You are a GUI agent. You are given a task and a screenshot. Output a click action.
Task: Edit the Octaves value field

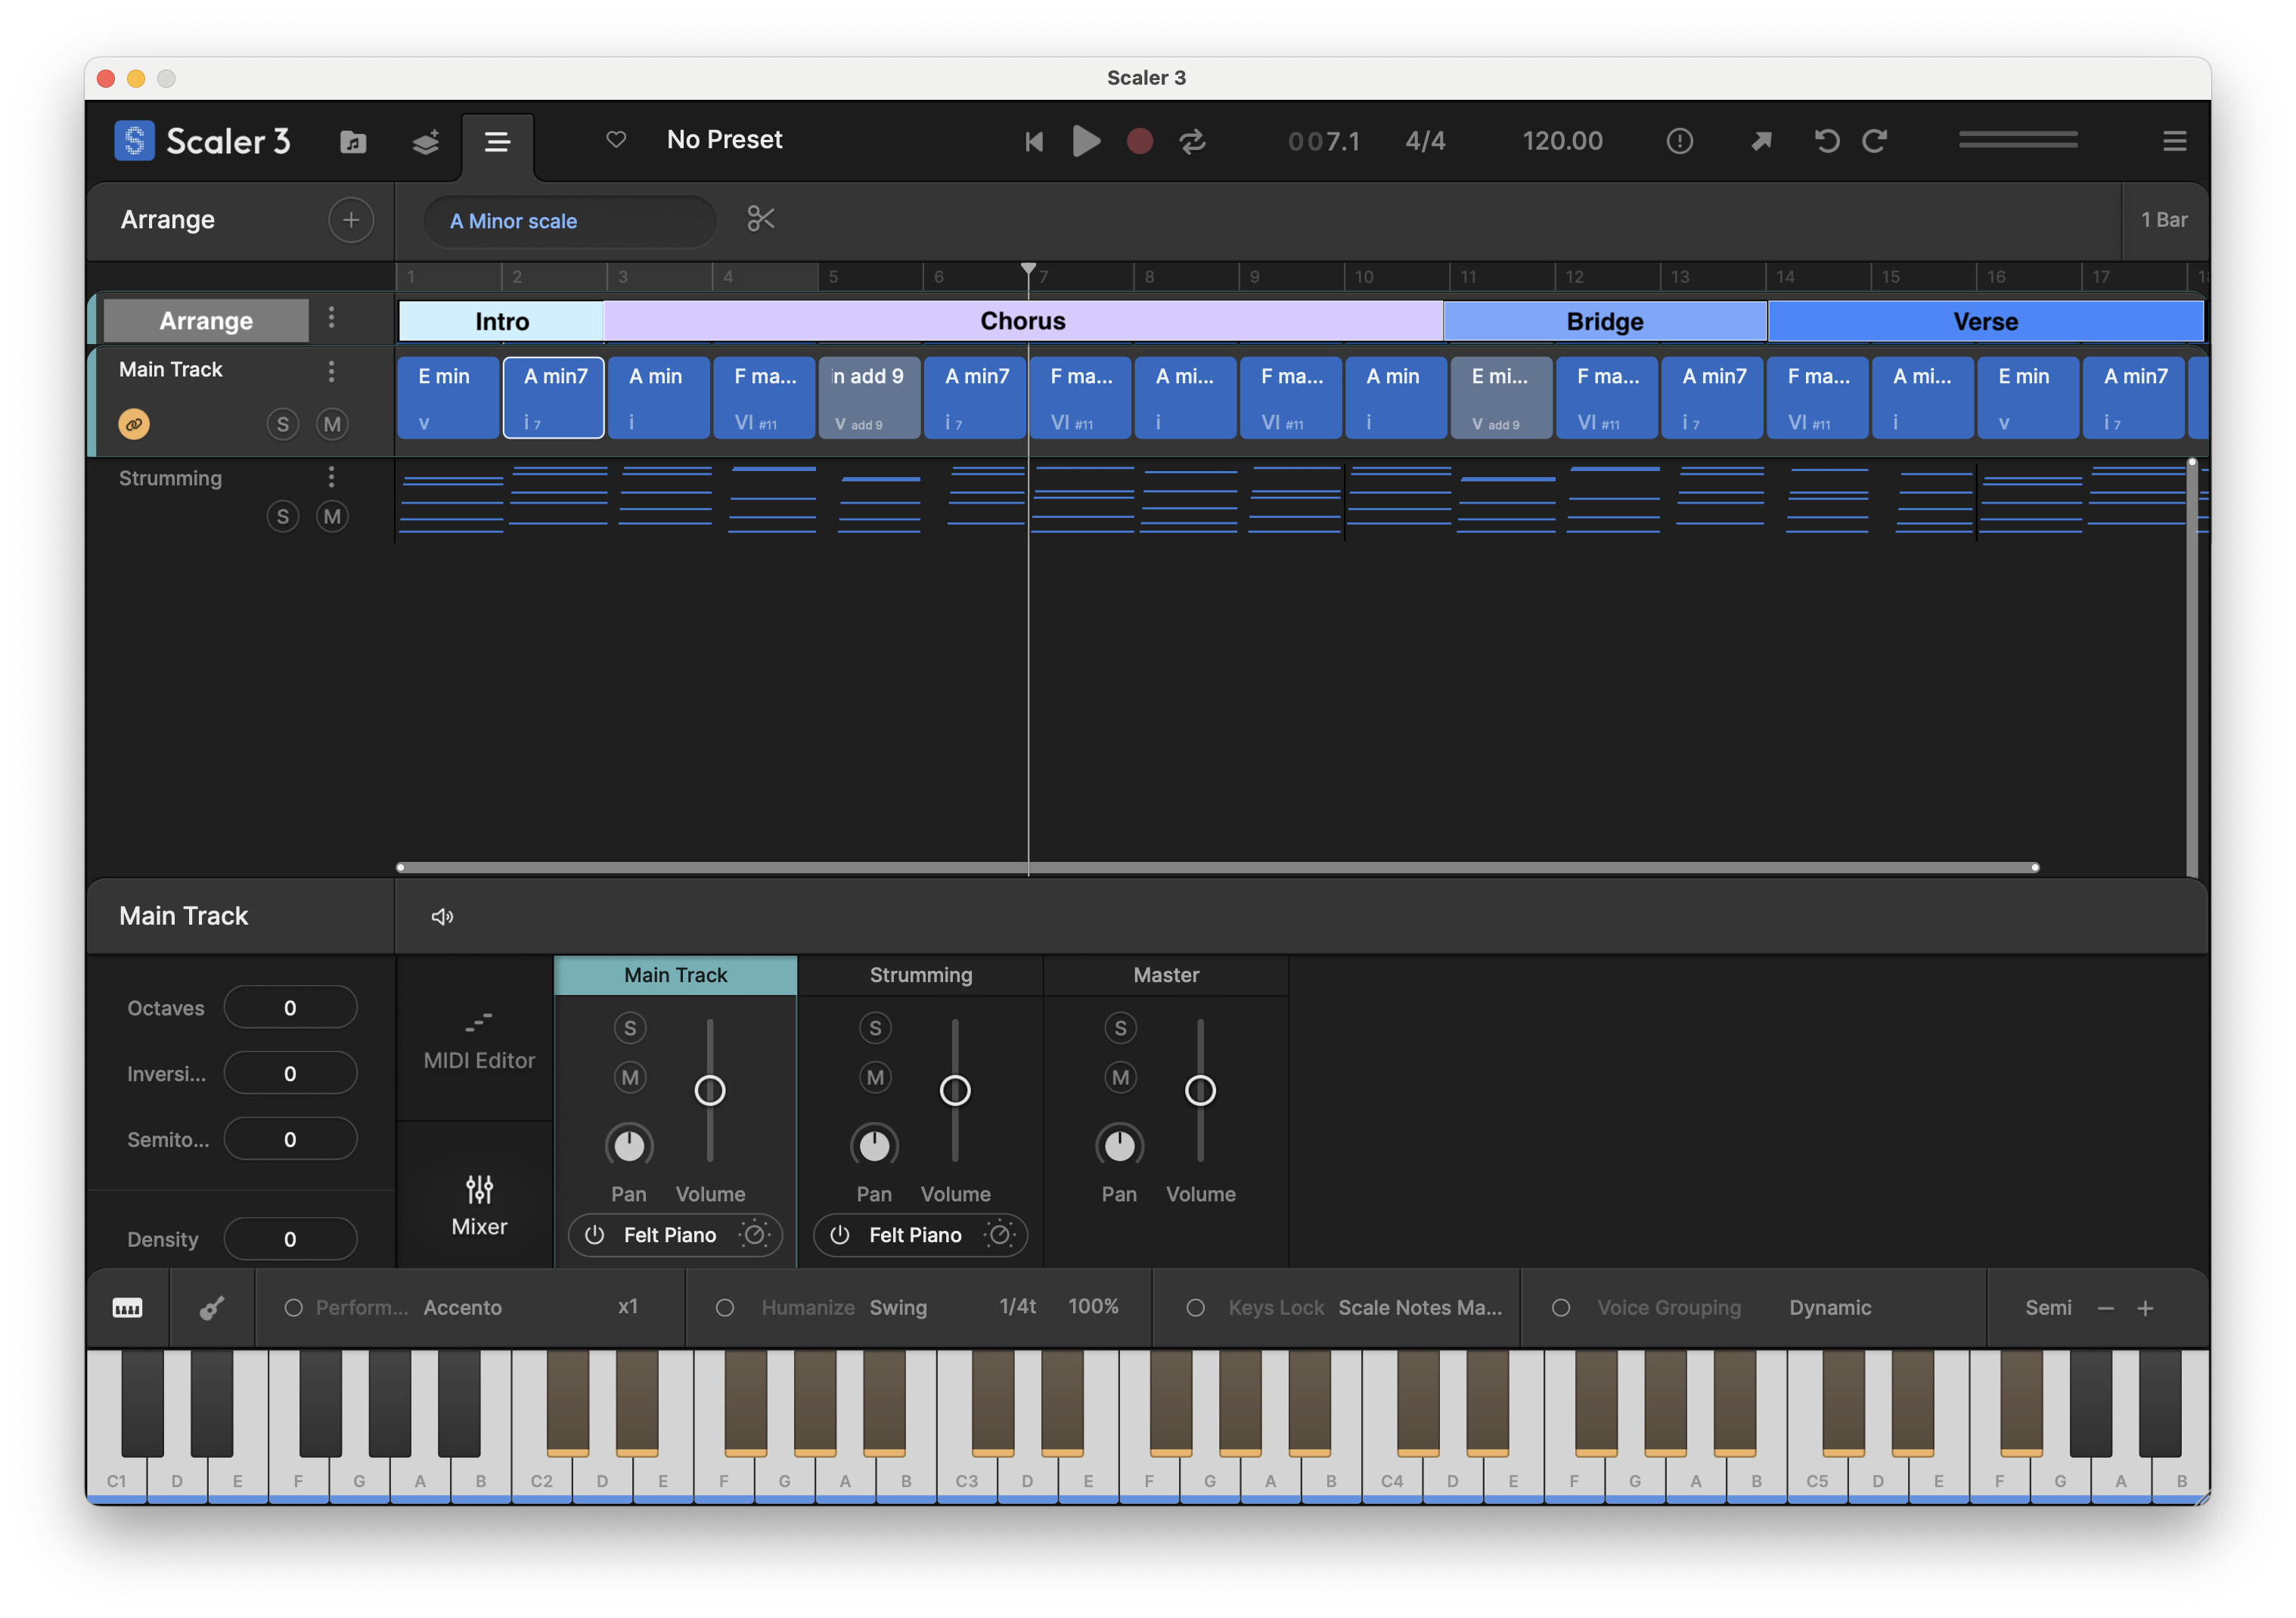pos(290,1007)
